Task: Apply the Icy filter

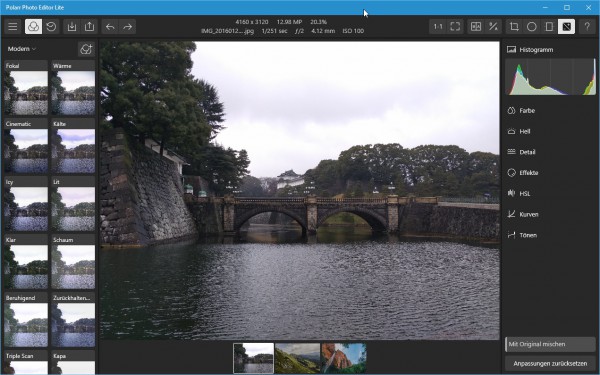Action: coord(26,204)
